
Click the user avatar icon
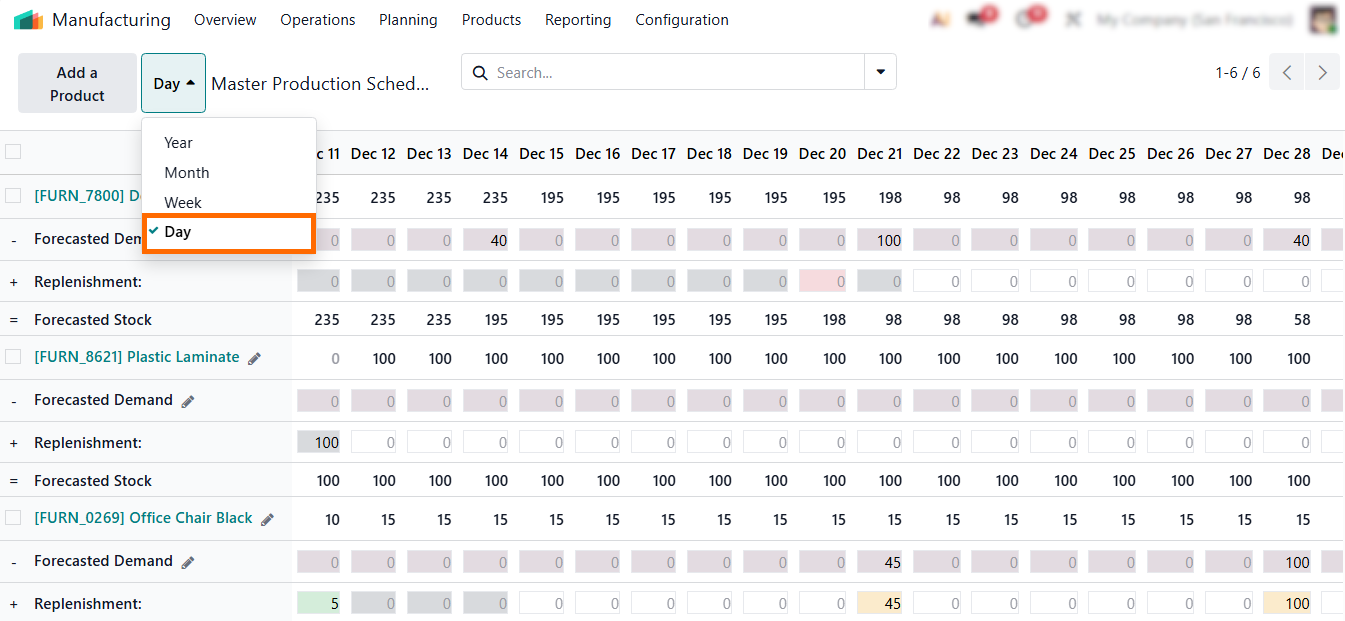pos(1322,20)
